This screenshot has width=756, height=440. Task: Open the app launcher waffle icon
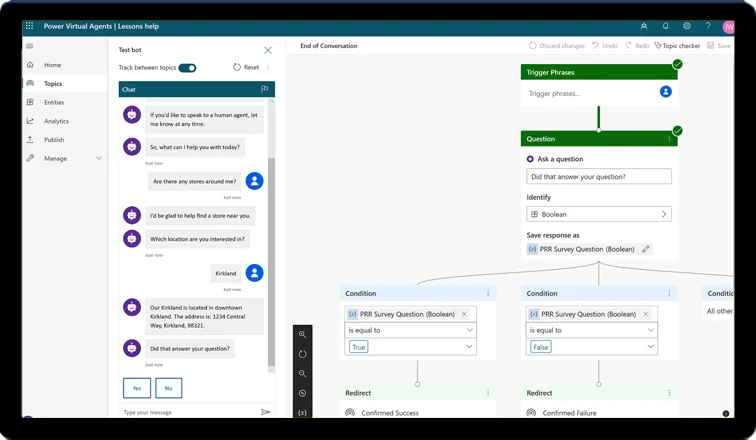30,26
